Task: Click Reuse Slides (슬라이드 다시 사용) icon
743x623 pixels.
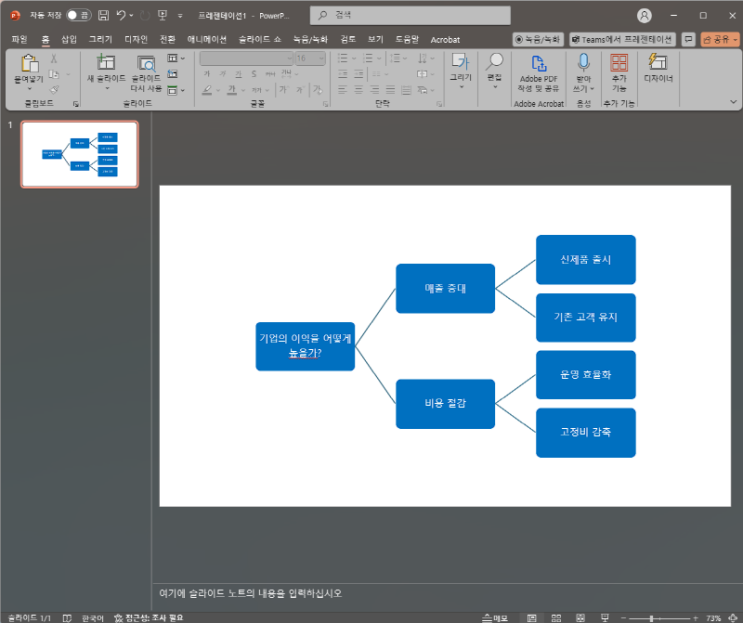Action: click(146, 63)
